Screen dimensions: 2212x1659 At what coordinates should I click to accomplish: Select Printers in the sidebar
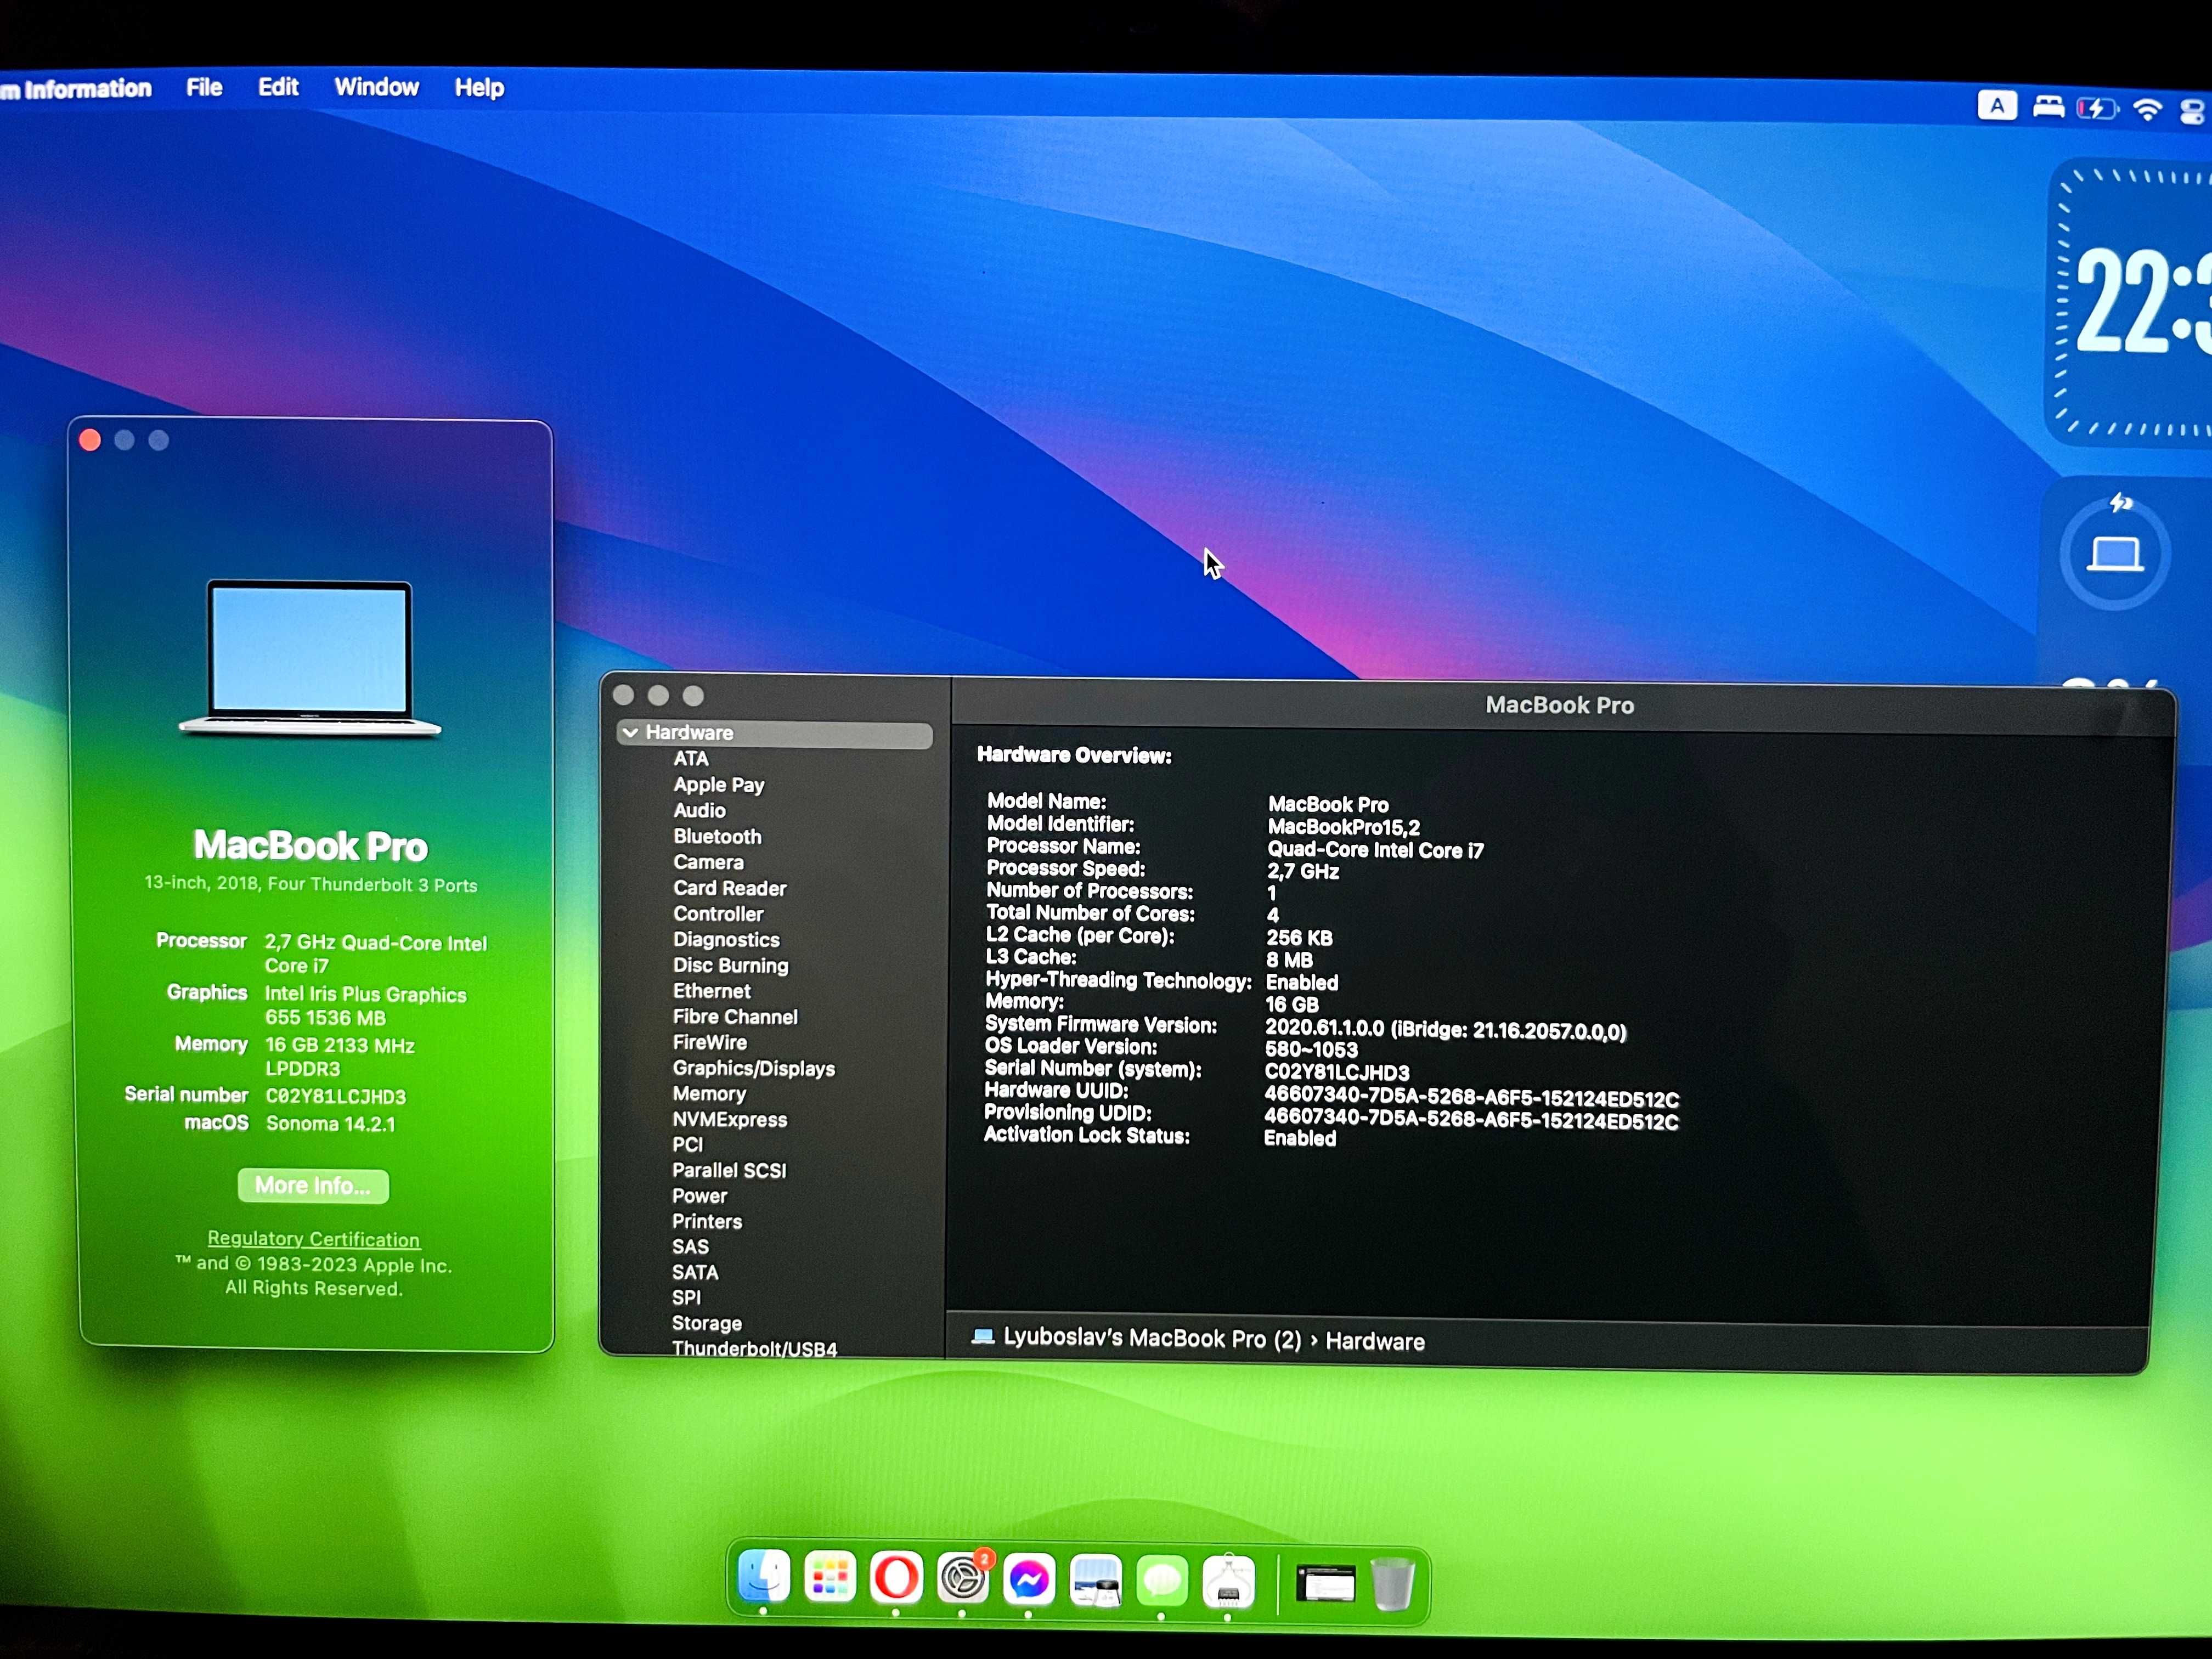[x=707, y=1222]
